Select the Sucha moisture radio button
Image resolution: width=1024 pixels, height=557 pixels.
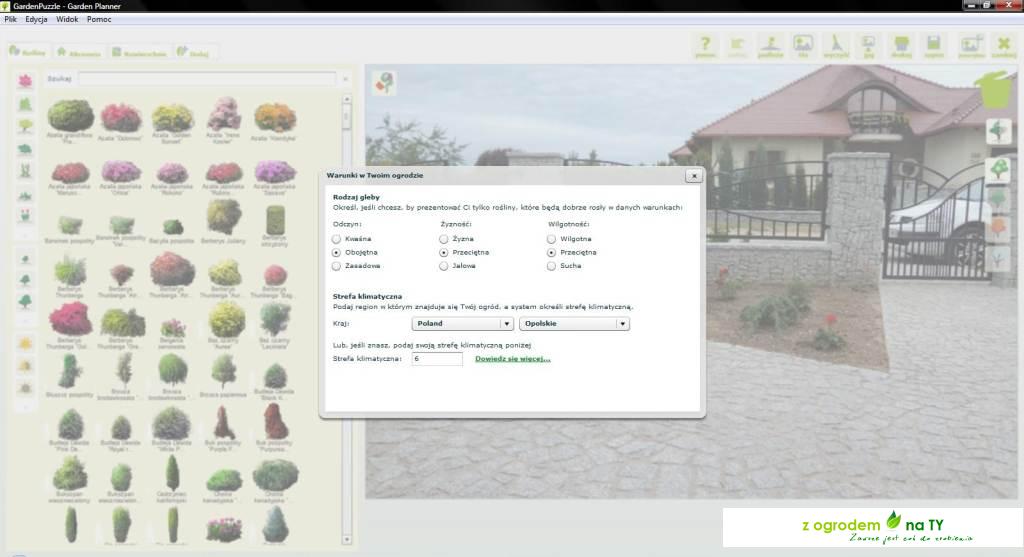[551, 267]
